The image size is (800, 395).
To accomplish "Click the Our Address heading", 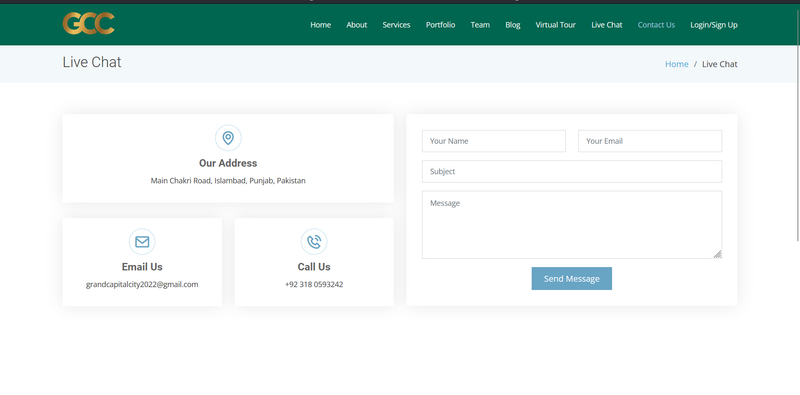I will pyautogui.click(x=228, y=163).
